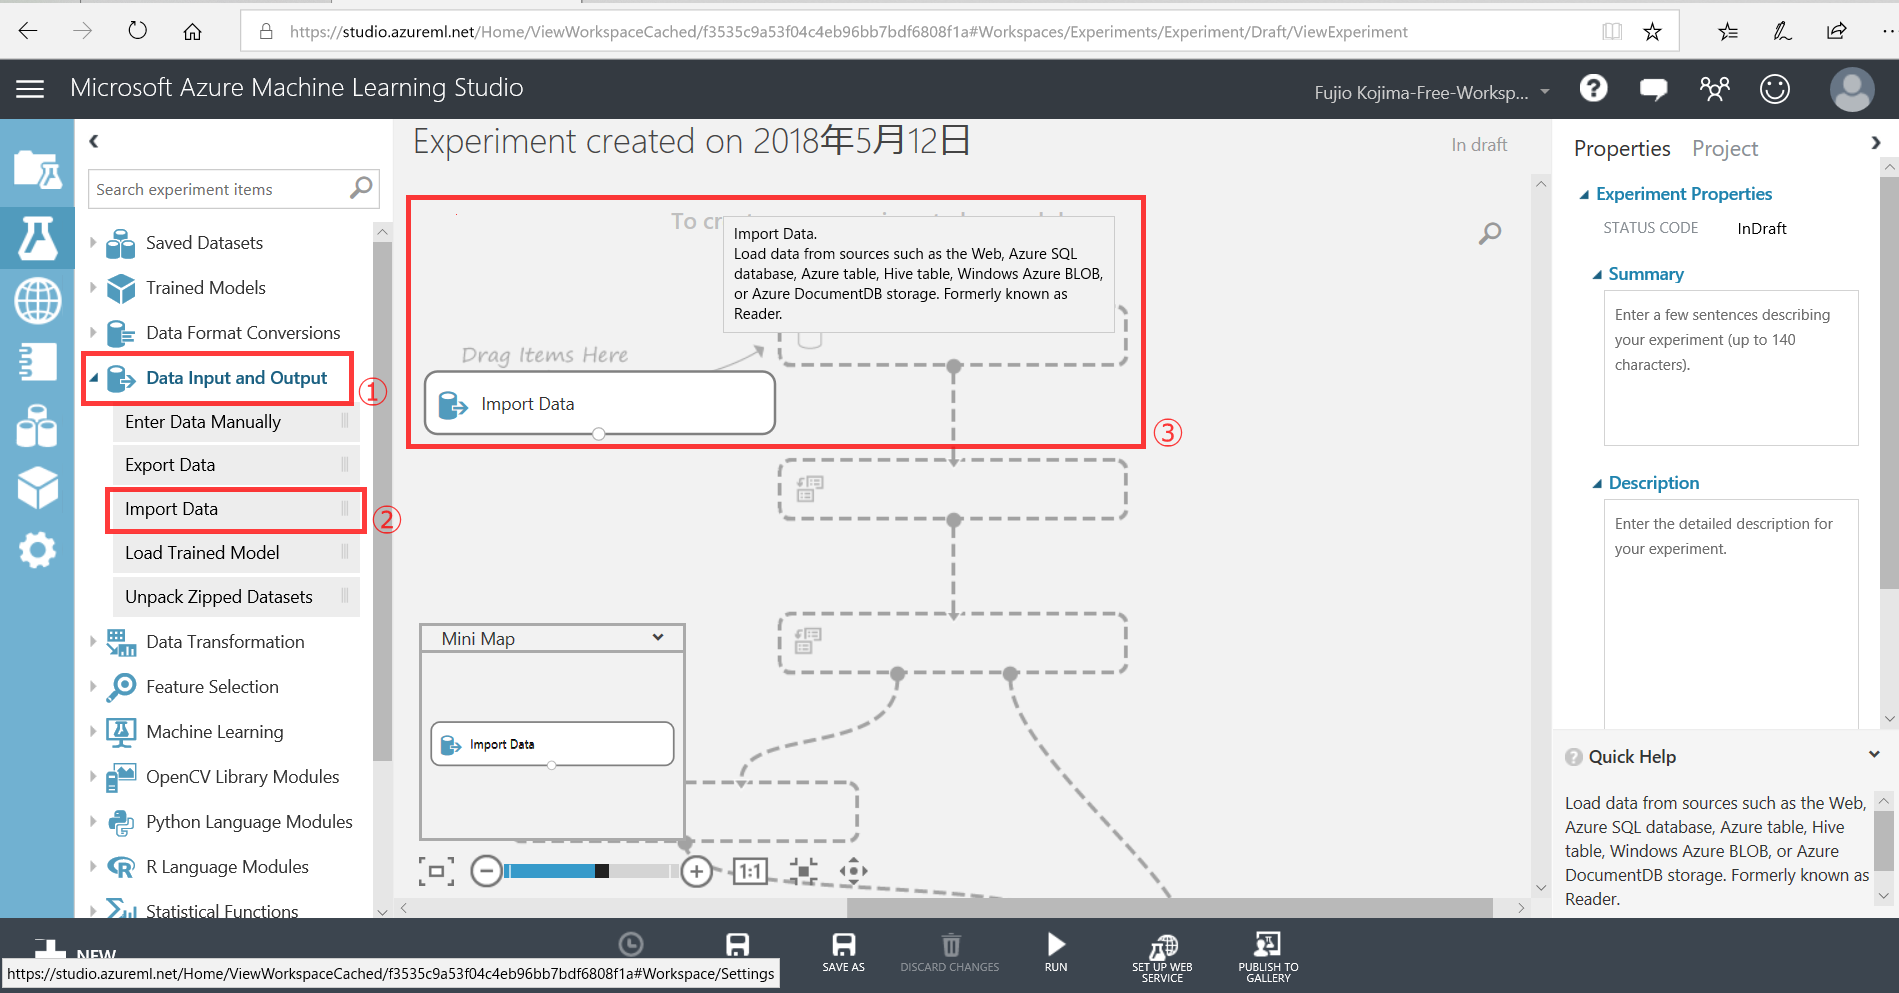Set canvas zoom to 1:1
Image resolution: width=1899 pixels, height=993 pixels.
750,871
